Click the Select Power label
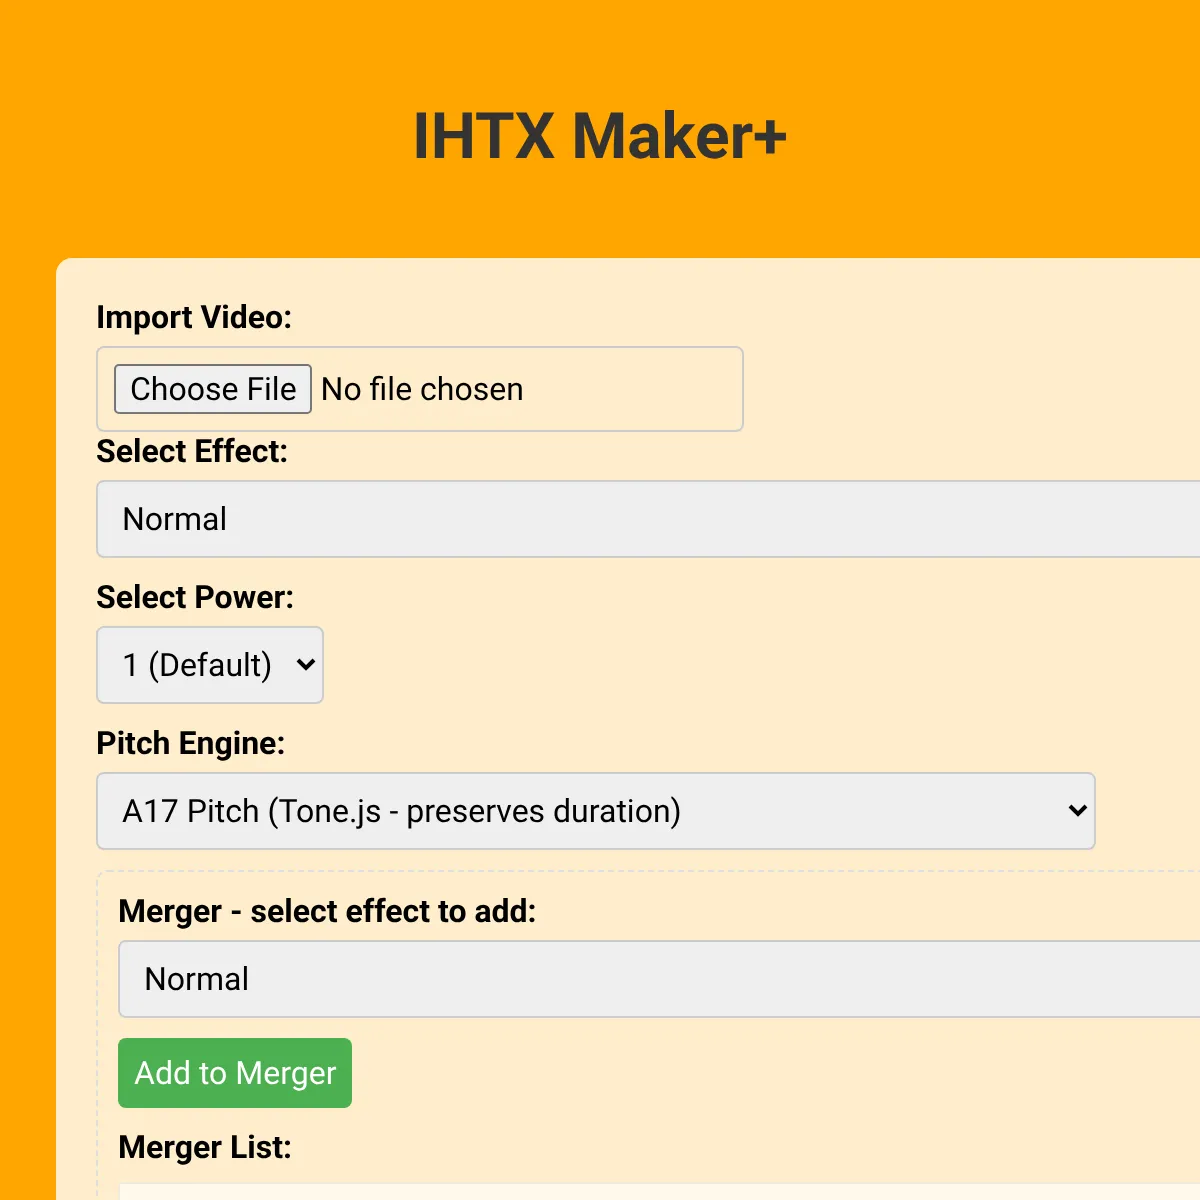The image size is (1200, 1200). tap(195, 597)
